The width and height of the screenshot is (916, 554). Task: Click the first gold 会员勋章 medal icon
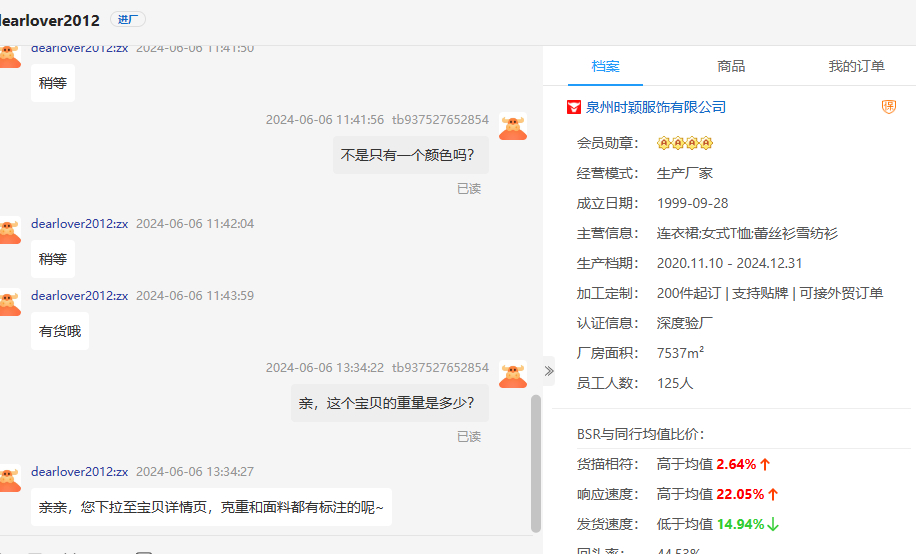click(663, 144)
